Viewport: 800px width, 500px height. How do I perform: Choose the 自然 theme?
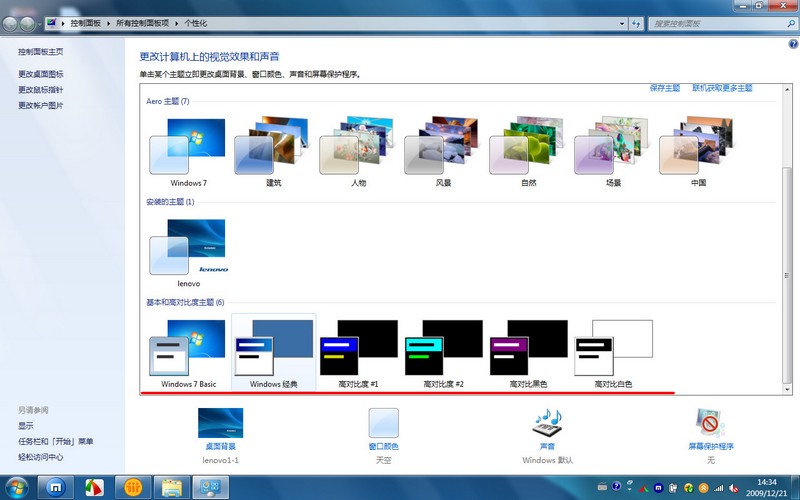pos(529,152)
